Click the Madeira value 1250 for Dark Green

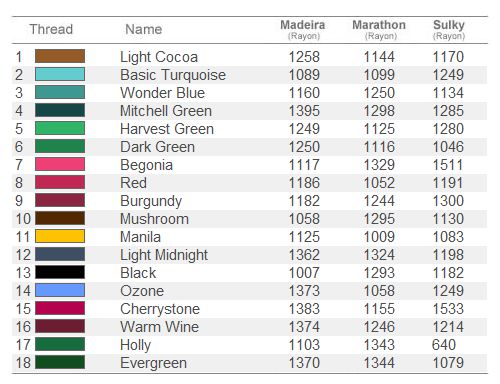click(304, 147)
